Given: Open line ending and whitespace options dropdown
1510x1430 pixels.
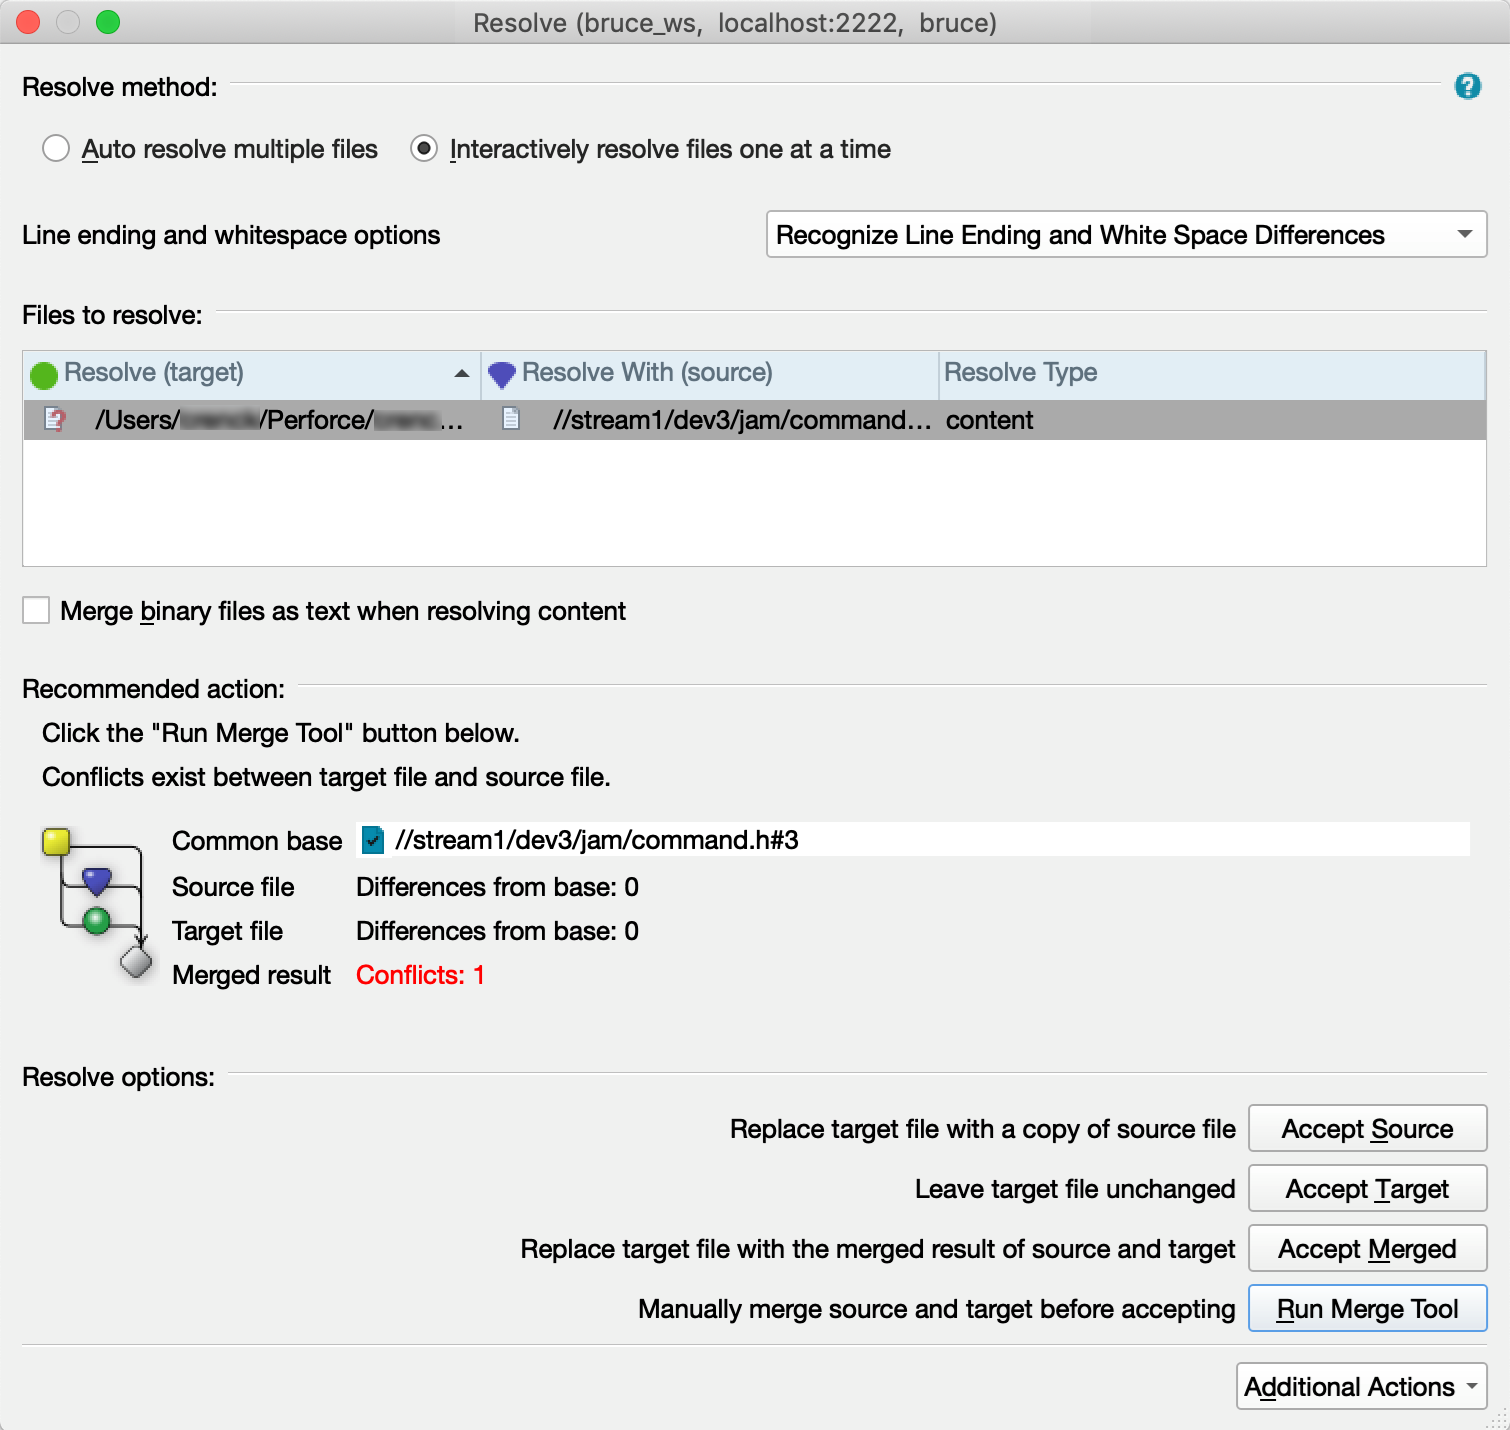Looking at the screenshot, I should pos(1126,235).
